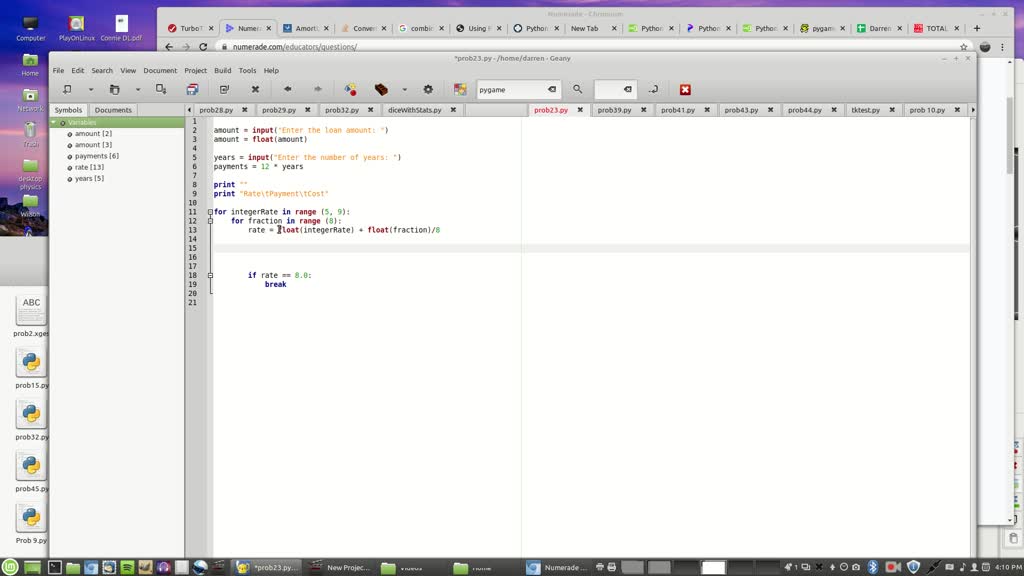Click the red Quit Geany icon
Viewport: 1024px width, 576px height.
(x=685, y=89)
